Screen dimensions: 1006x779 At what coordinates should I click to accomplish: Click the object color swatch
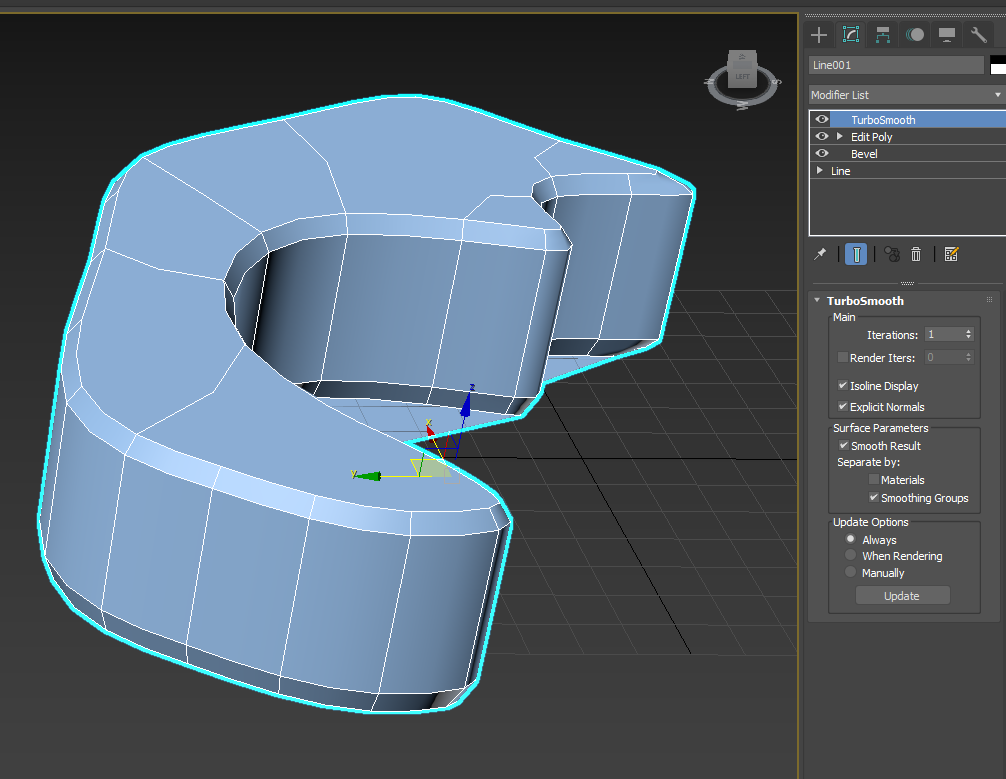(x=997, y=65)
